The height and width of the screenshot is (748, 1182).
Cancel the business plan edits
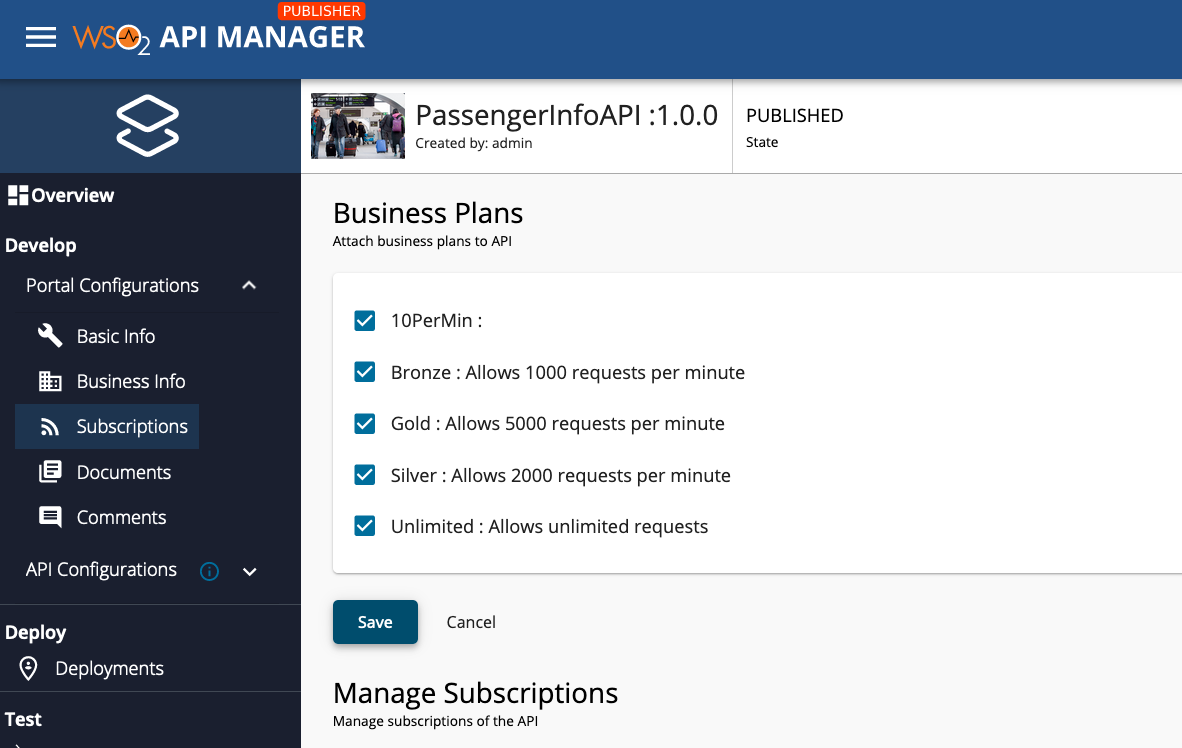471,622
